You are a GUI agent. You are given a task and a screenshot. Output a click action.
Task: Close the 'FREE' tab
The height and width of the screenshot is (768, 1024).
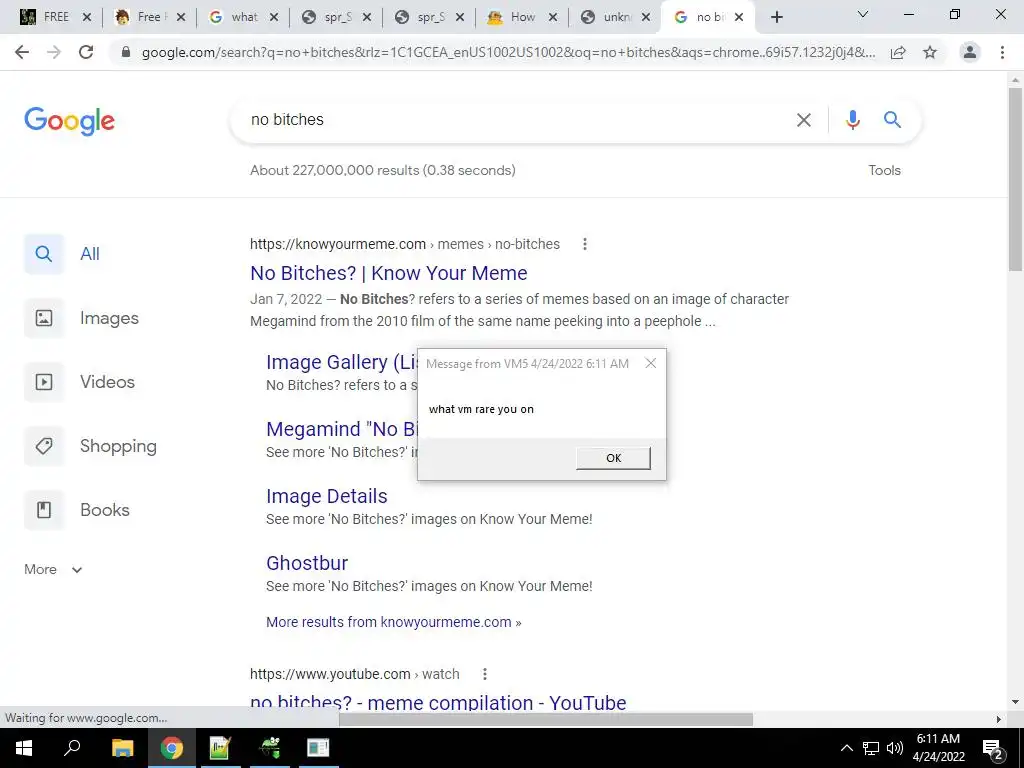(87, 18)
